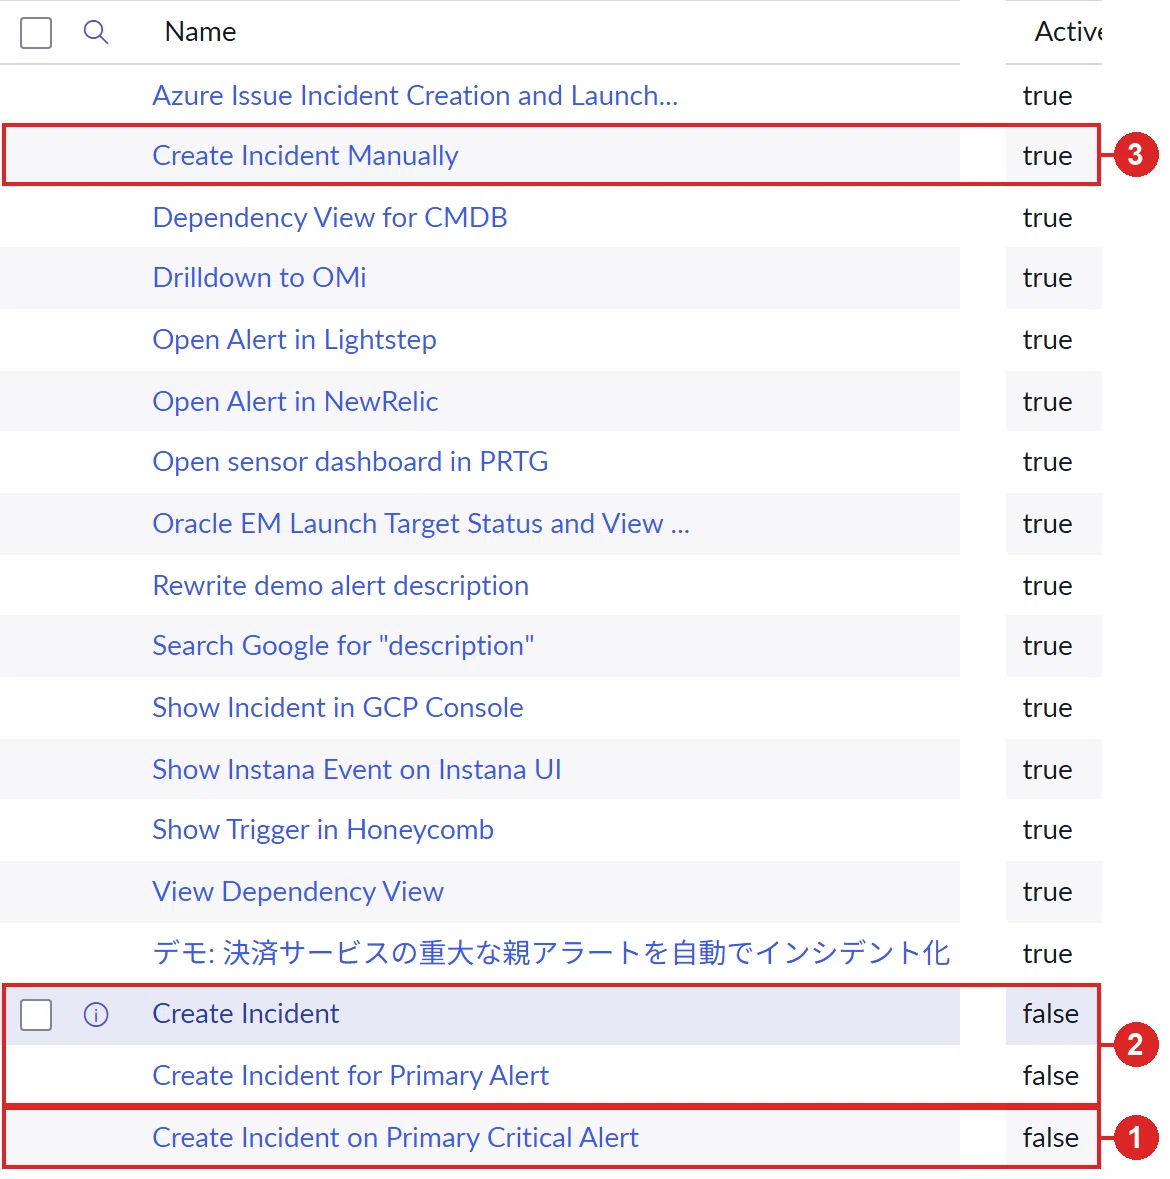
Task: Open Rewrite demo alert description link
Action: click(341, 586)
